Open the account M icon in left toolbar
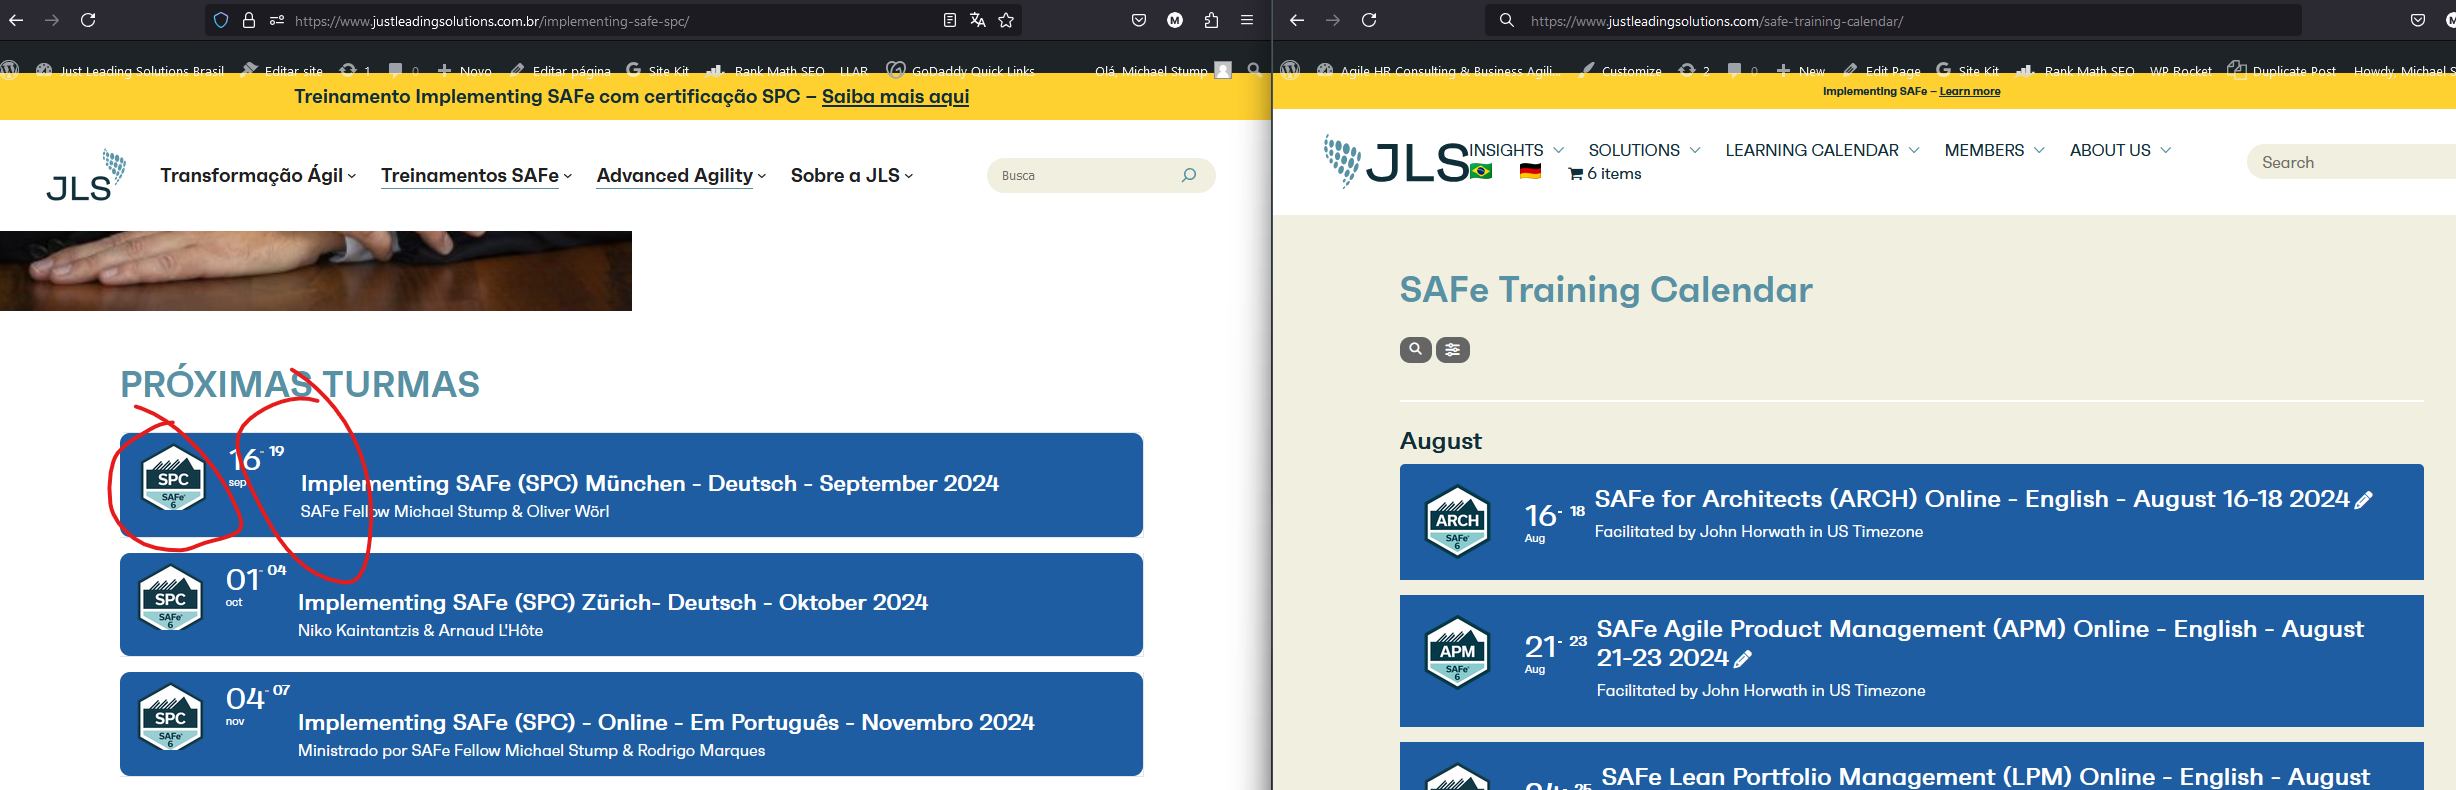This screenshot has width=2456, height=790. tap(1175, 20)
